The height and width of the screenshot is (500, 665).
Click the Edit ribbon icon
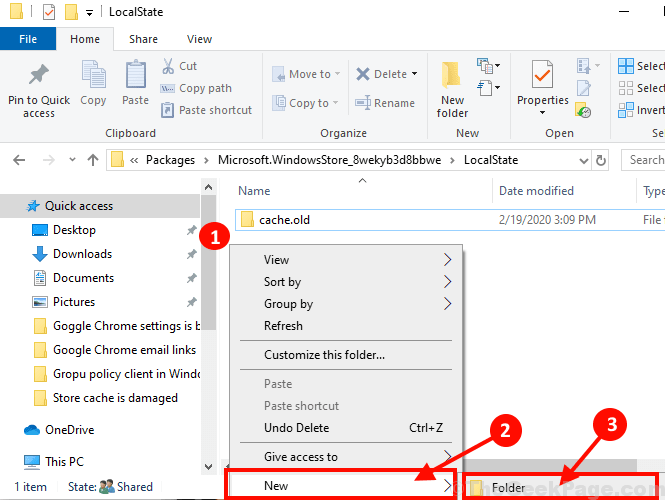584,88
